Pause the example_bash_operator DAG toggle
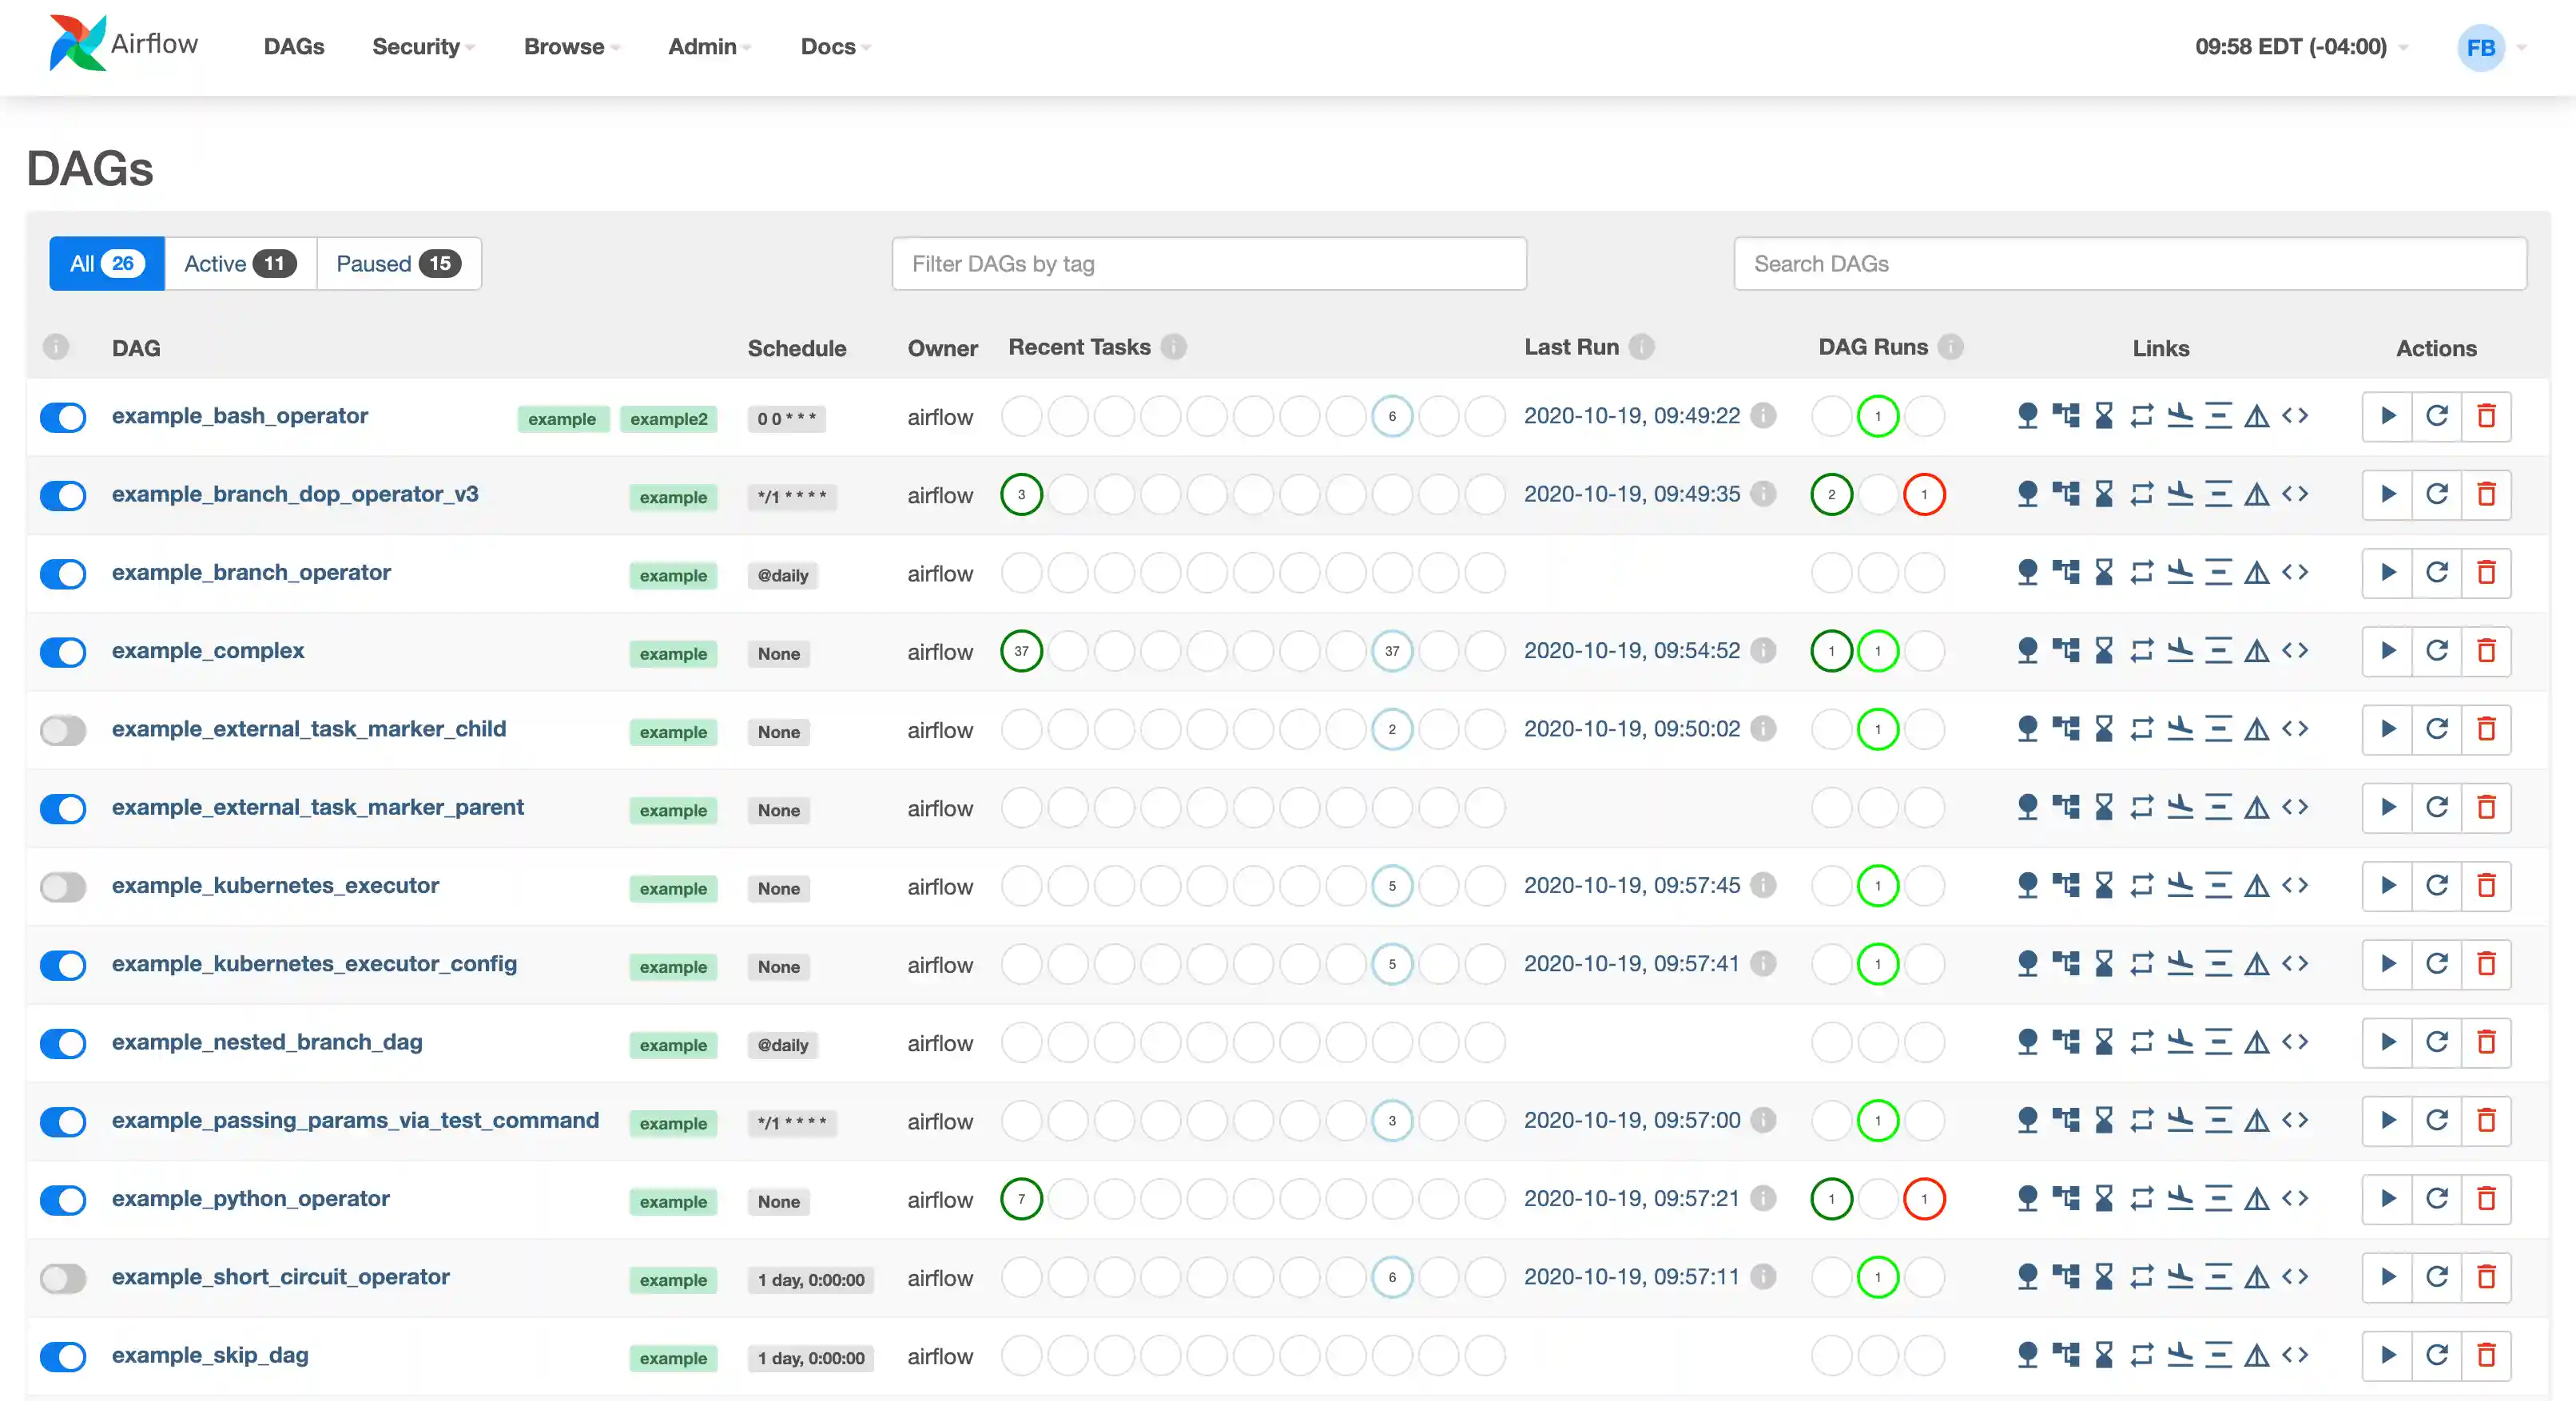The height and width of the screenshot is (1401, 2576). point(63,417)
